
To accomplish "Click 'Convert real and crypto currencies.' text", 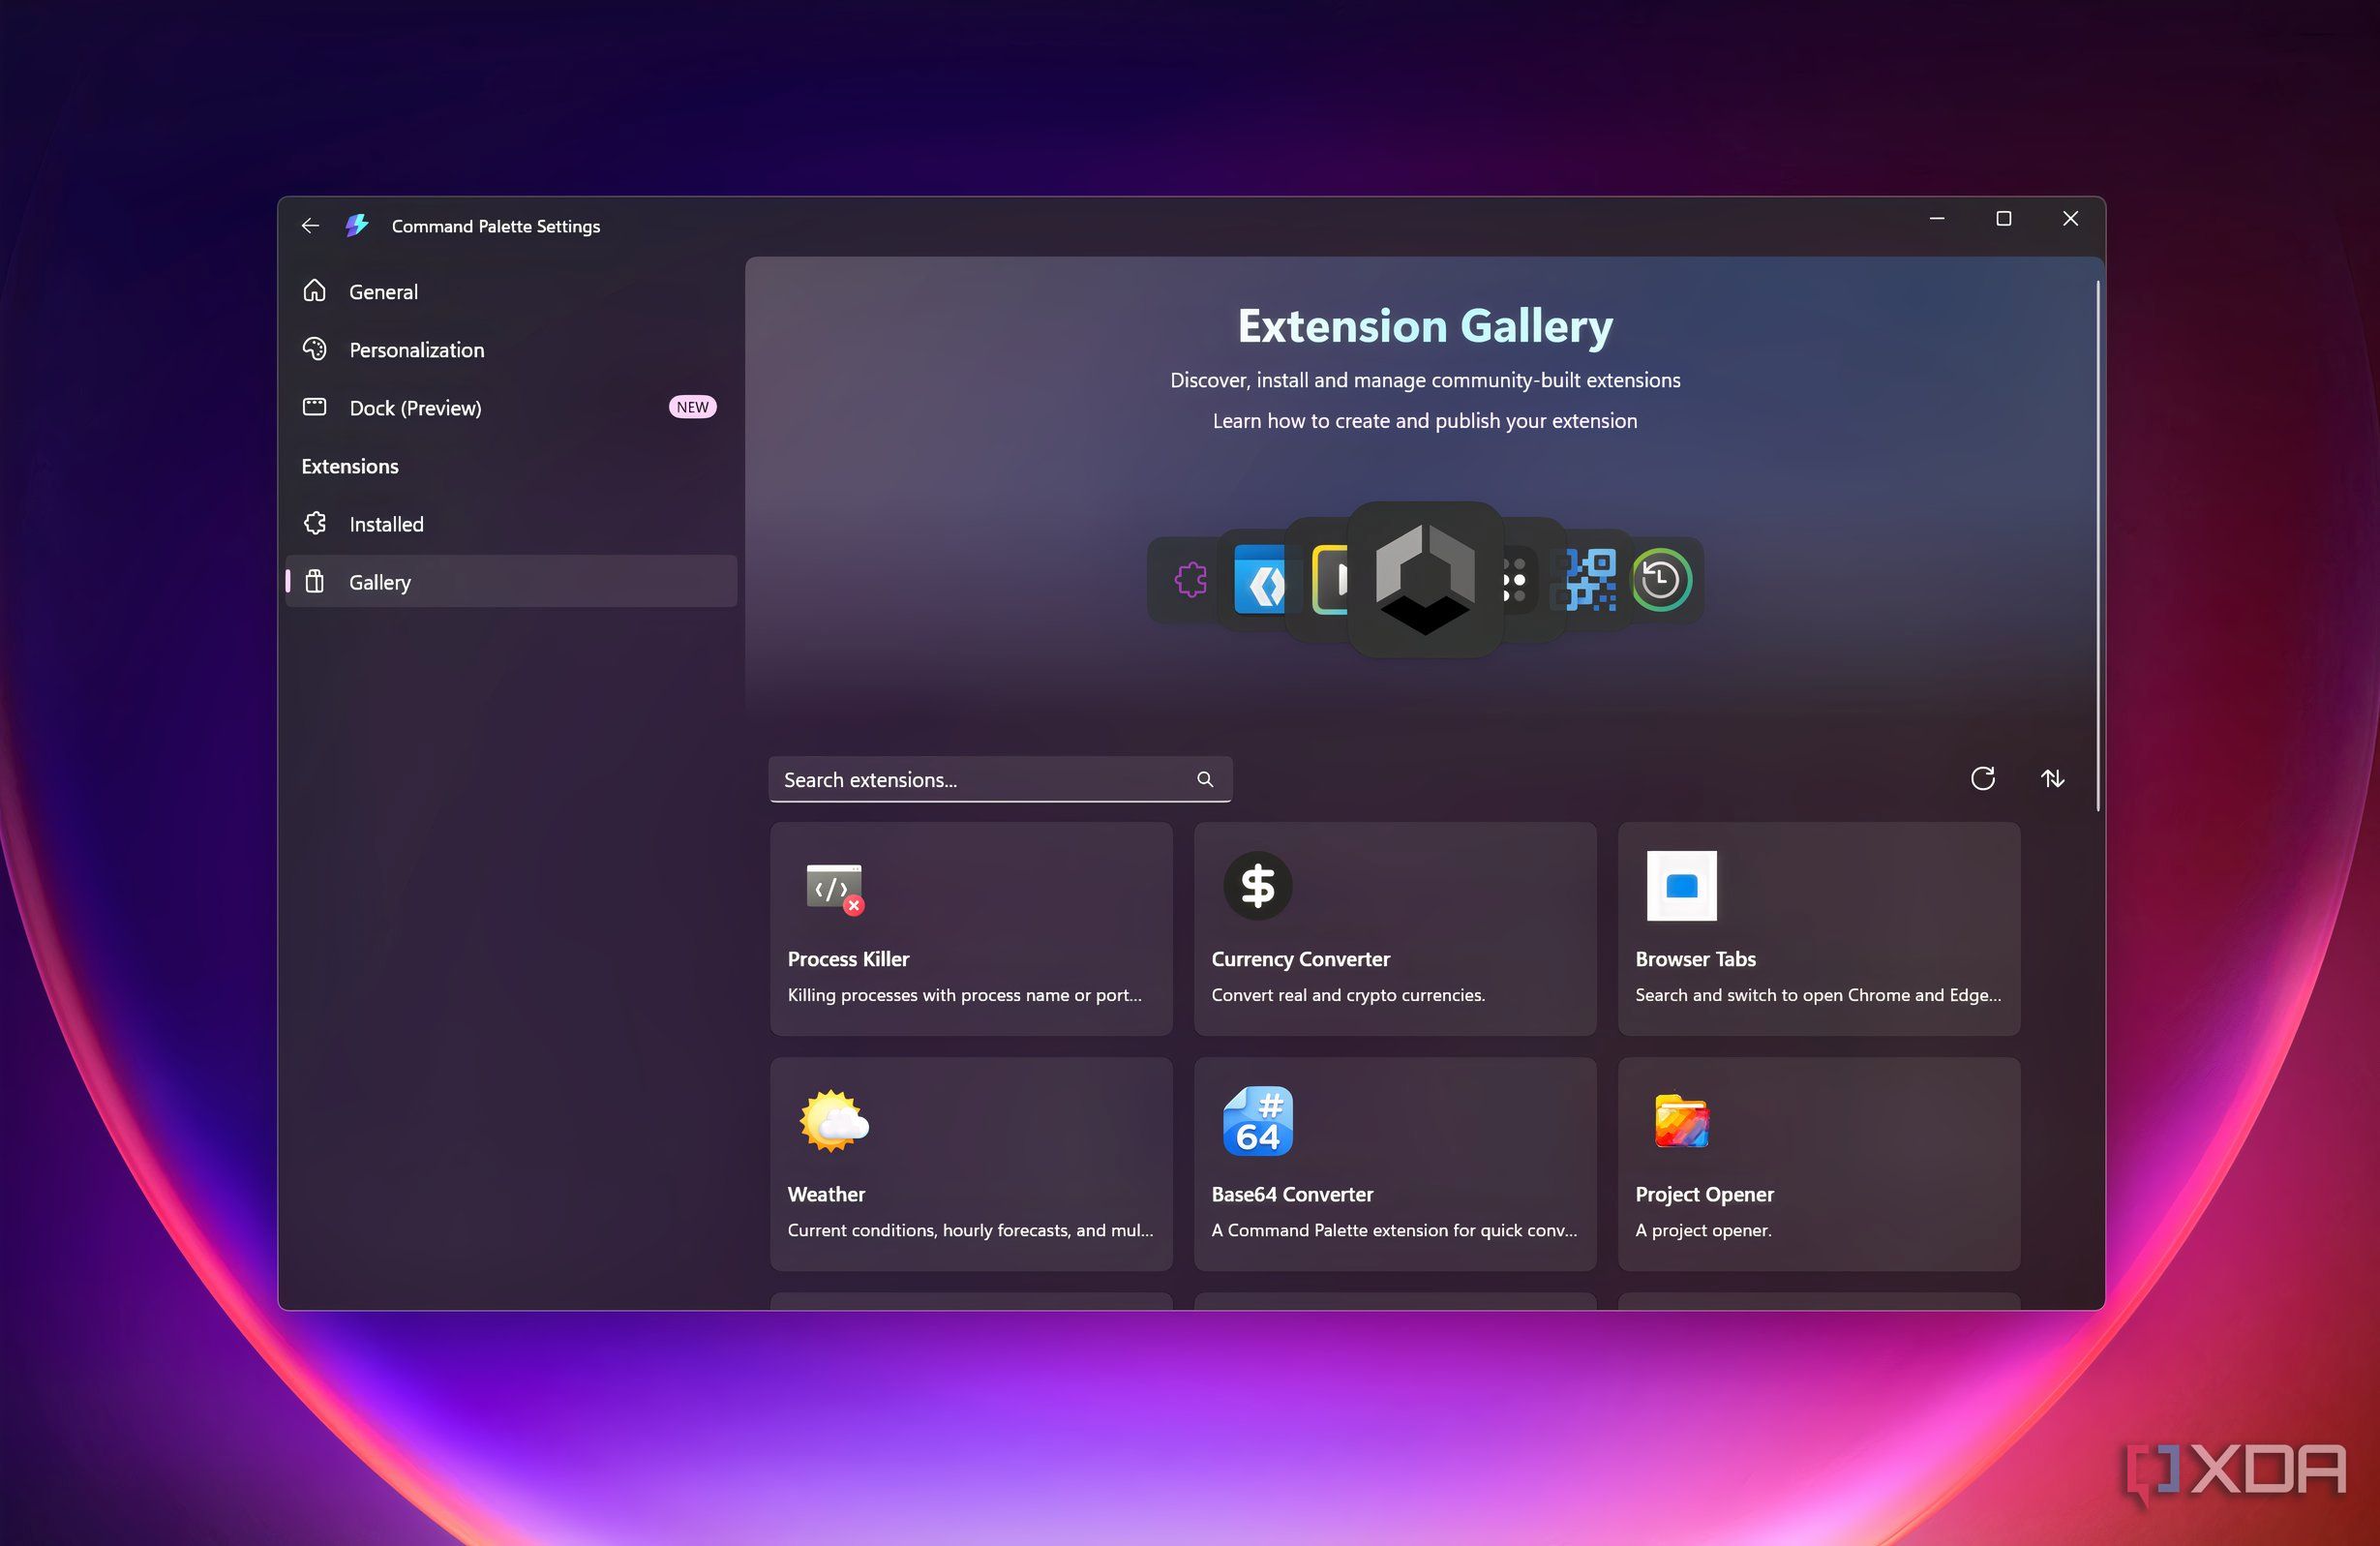I will click(1348, 995).
